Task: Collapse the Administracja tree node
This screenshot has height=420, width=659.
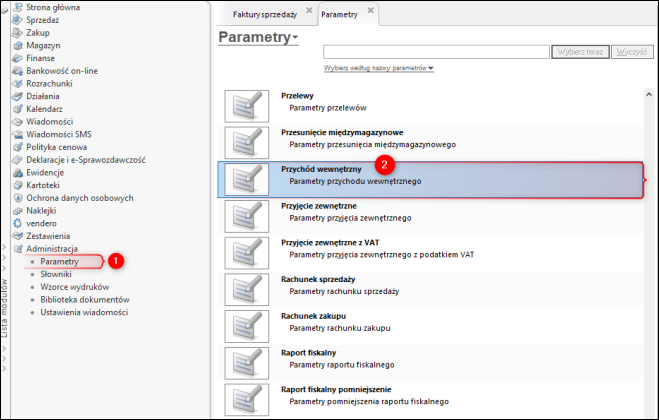Action: pyautogui.click(x=17, y=248)
